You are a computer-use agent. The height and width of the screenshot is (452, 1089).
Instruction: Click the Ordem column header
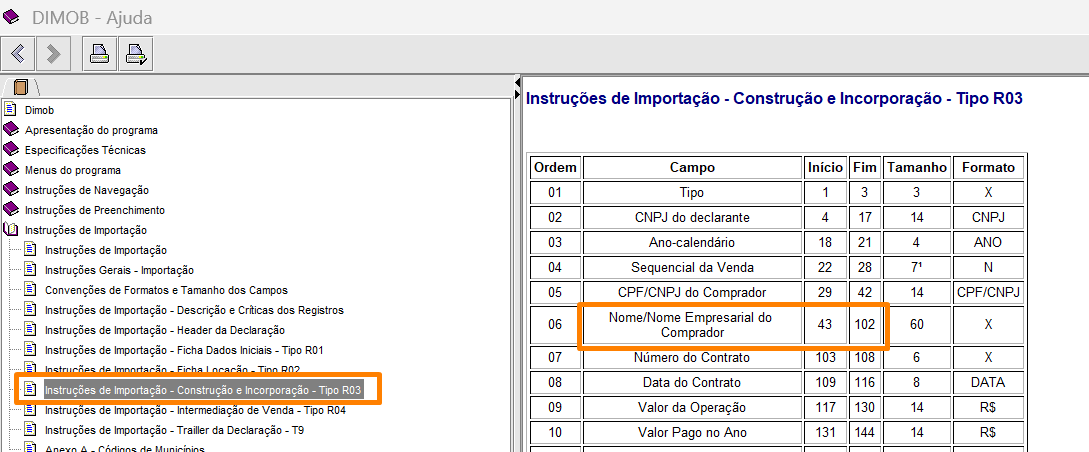pyautogui.click(x=555, y=167)
